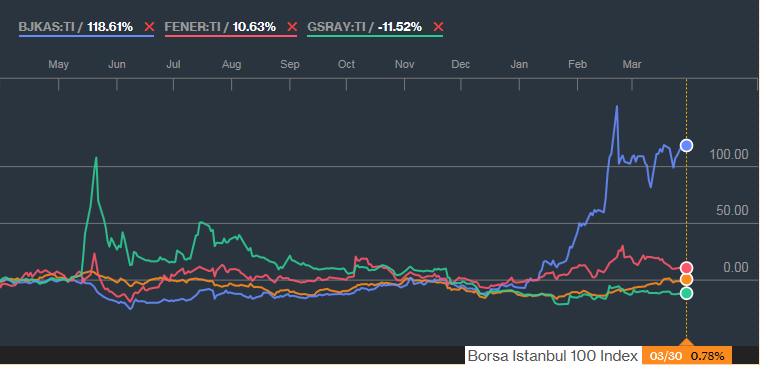Click the Dec tick on time axis
The image size is (760, 365).
(460, 64)
